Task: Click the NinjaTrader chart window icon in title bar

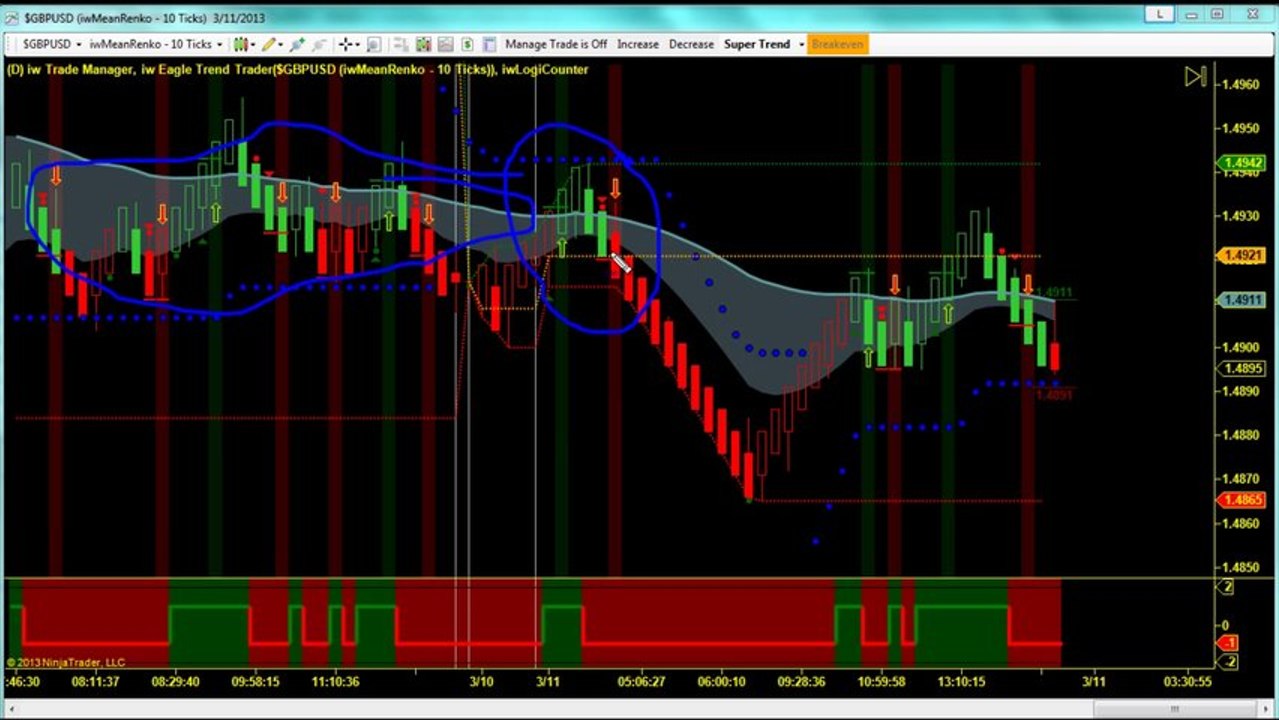Action: pos(10,20)
